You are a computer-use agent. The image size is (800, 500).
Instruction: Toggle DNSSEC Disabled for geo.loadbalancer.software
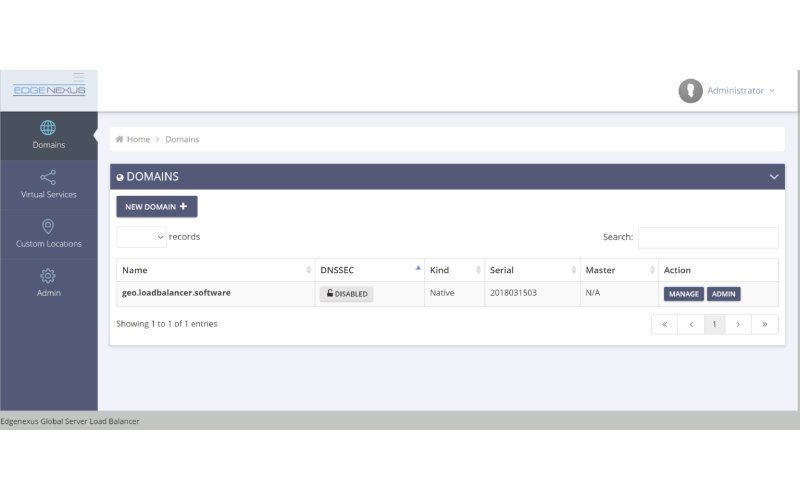click(346, 294)
